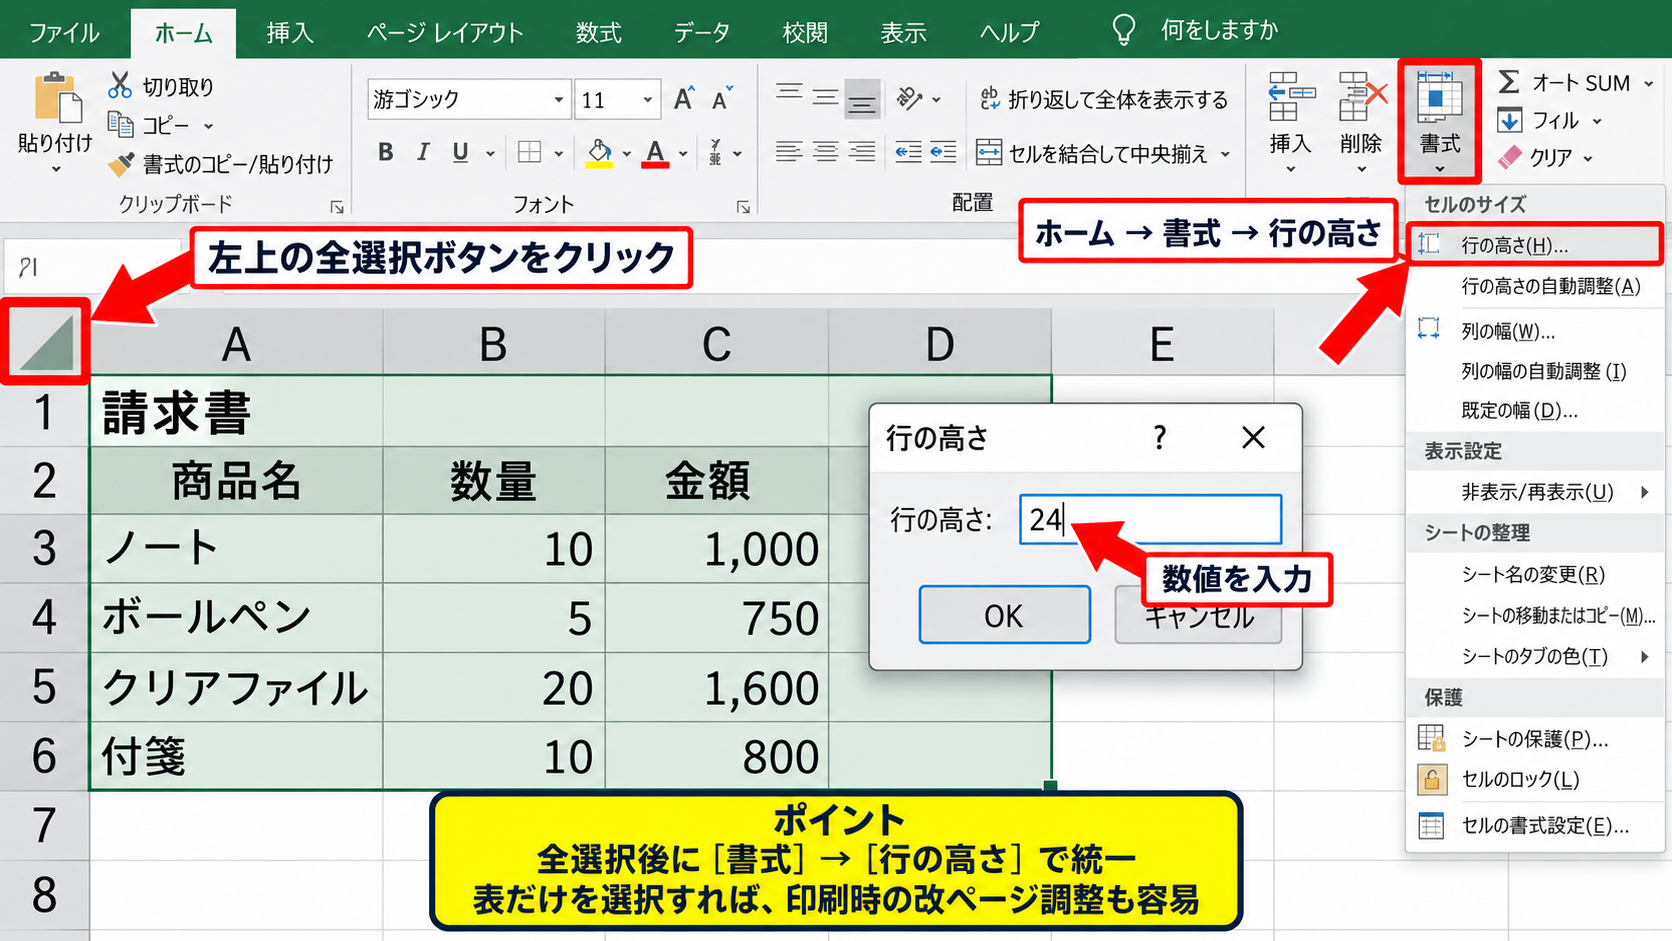Click the right align text icon
The height and width of the screenshot is (941, 1672).
(861, 151)
